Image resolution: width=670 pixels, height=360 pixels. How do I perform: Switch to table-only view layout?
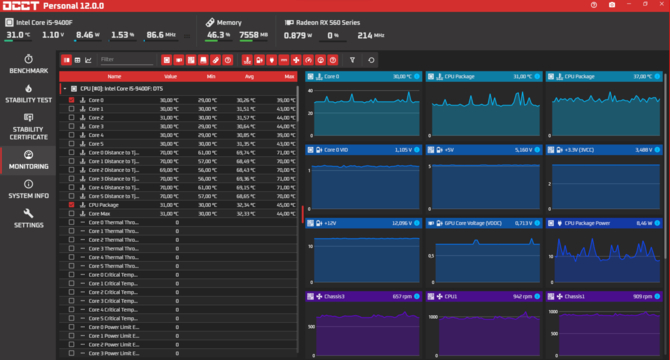[x=77, y=60]
